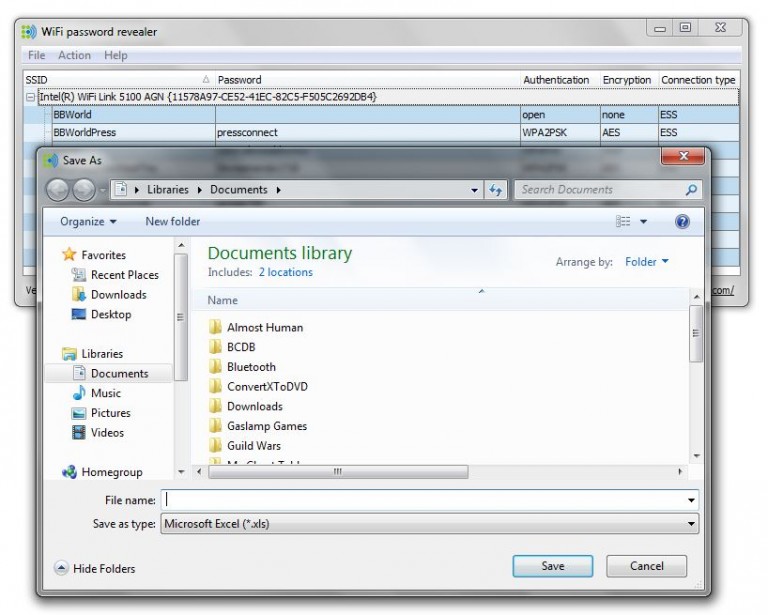Click the Back arrow in Save As dialog
The image size is (768, 615).
(58, 189)
